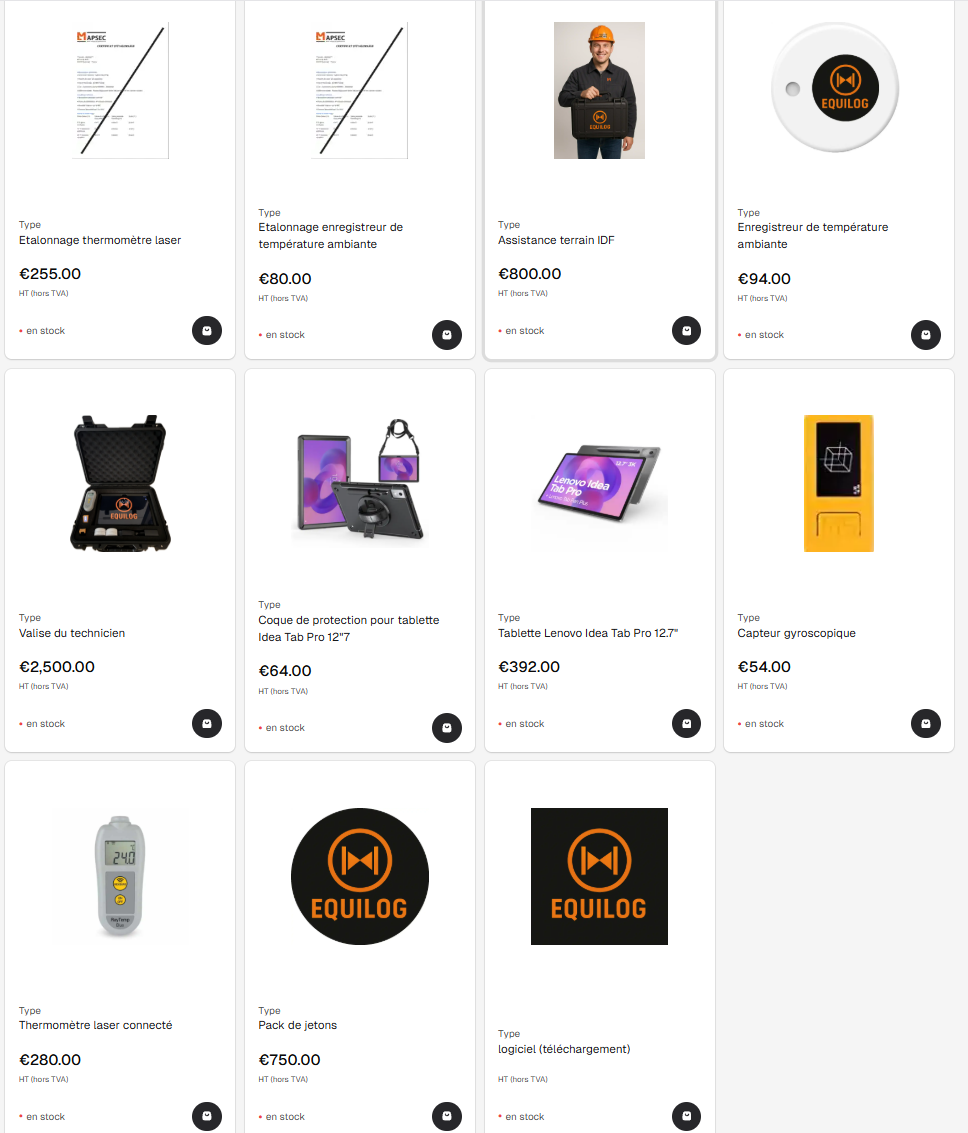
Task: Open the Thermomètre laser connecté thumbnail
Action: (x=120, y=876)
